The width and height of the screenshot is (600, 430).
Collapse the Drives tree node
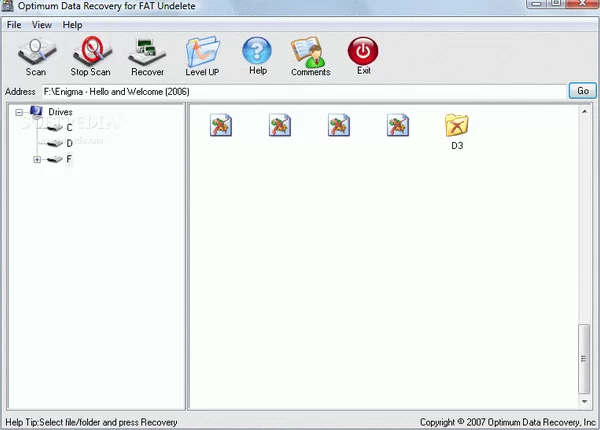click(x=19, y=112)
